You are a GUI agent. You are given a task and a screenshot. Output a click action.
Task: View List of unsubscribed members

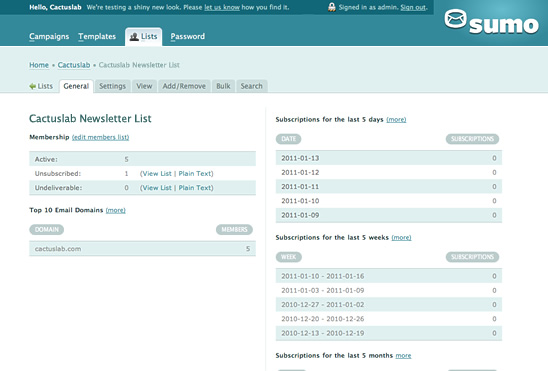click(157, 174)
